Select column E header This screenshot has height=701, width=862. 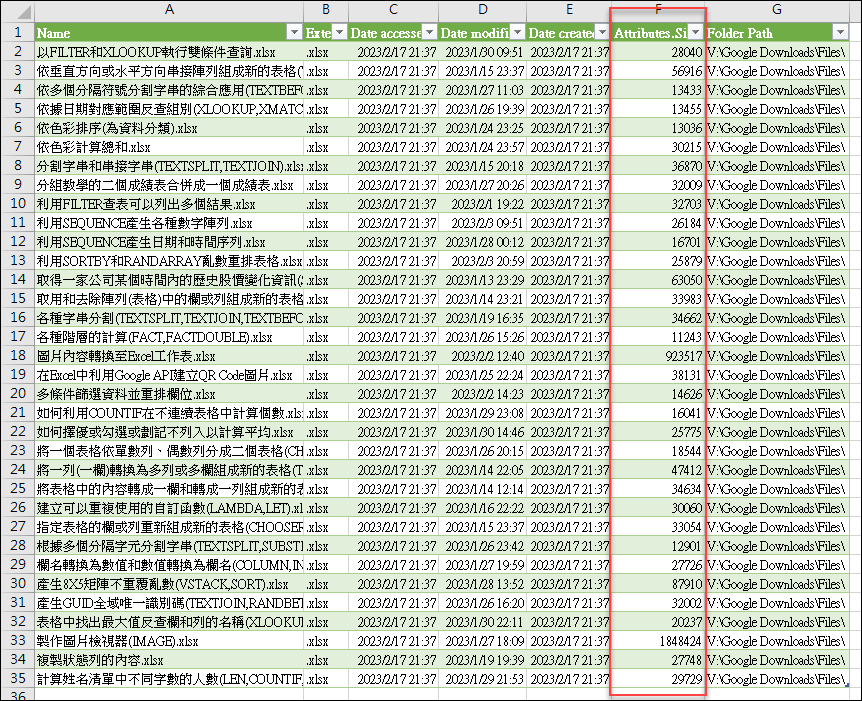point(569,9)
